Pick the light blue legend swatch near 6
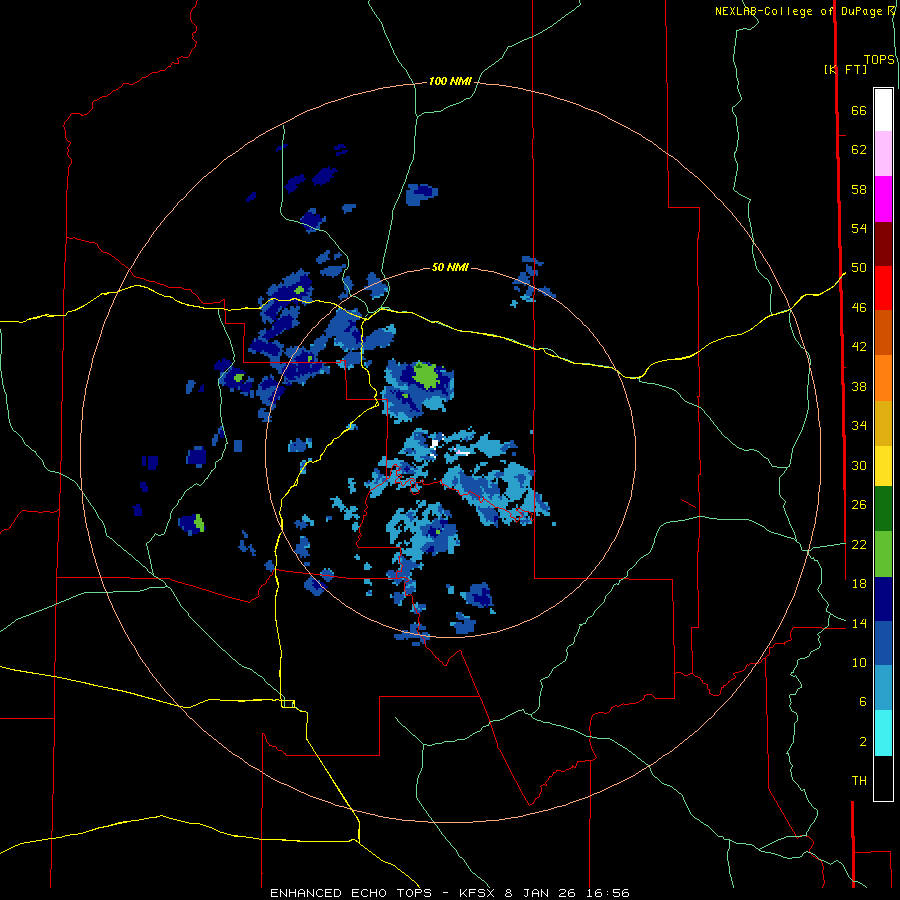Viewport: 900px width, 900px height. point(883,687)
